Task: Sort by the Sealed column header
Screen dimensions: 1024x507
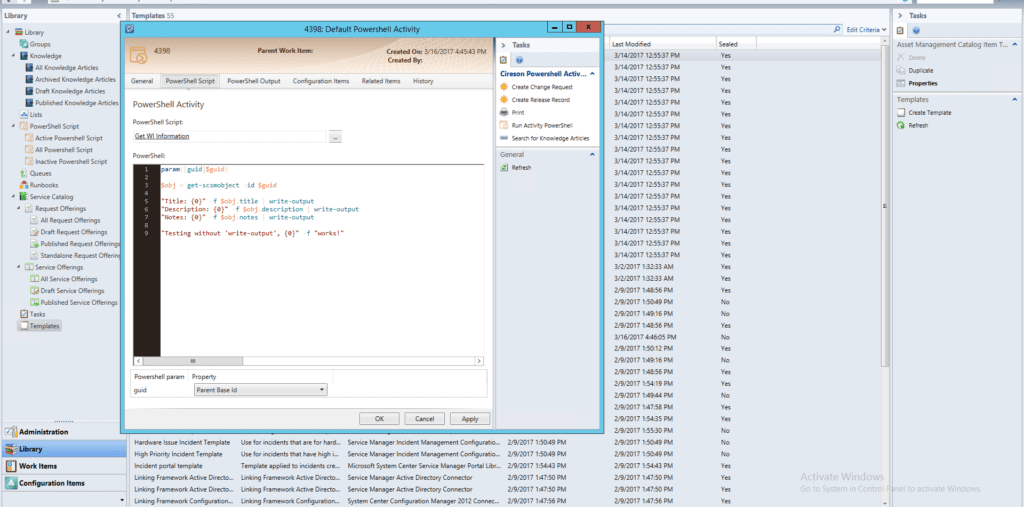Action: coord(735,44)
